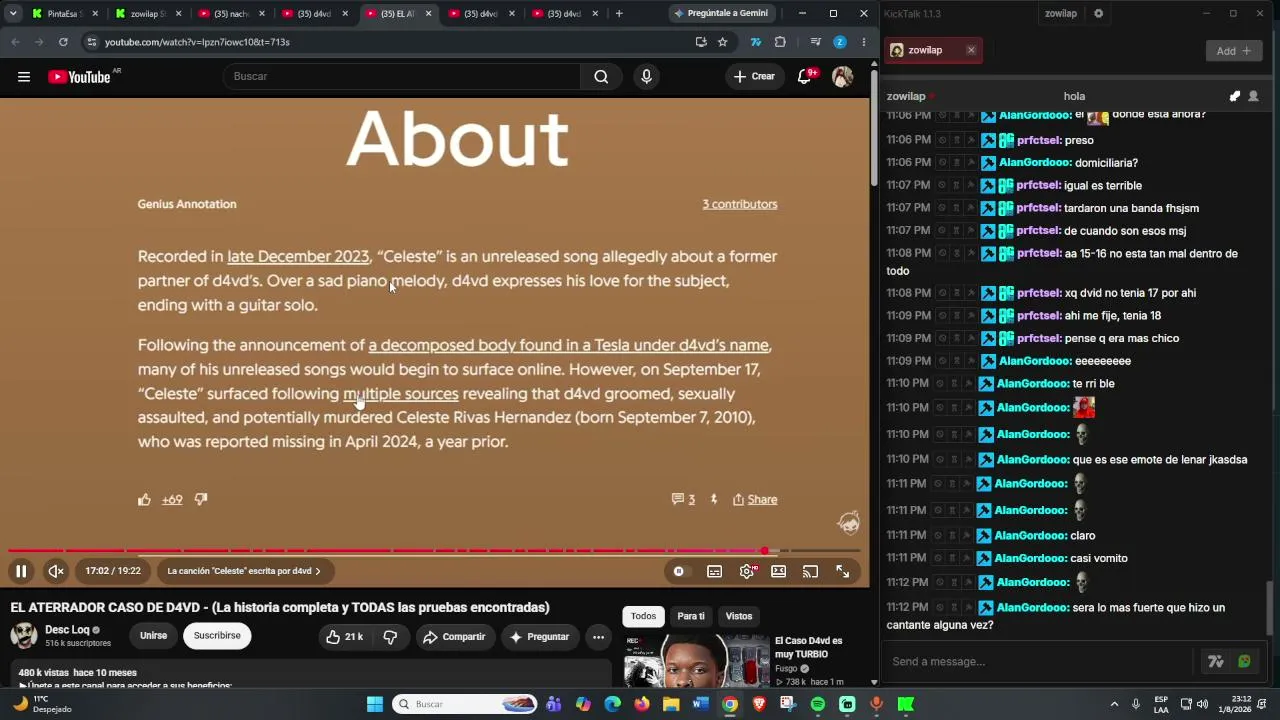Go to the YouTube home logo
This screenshot has height=720, width=1280.
point(80,77)
